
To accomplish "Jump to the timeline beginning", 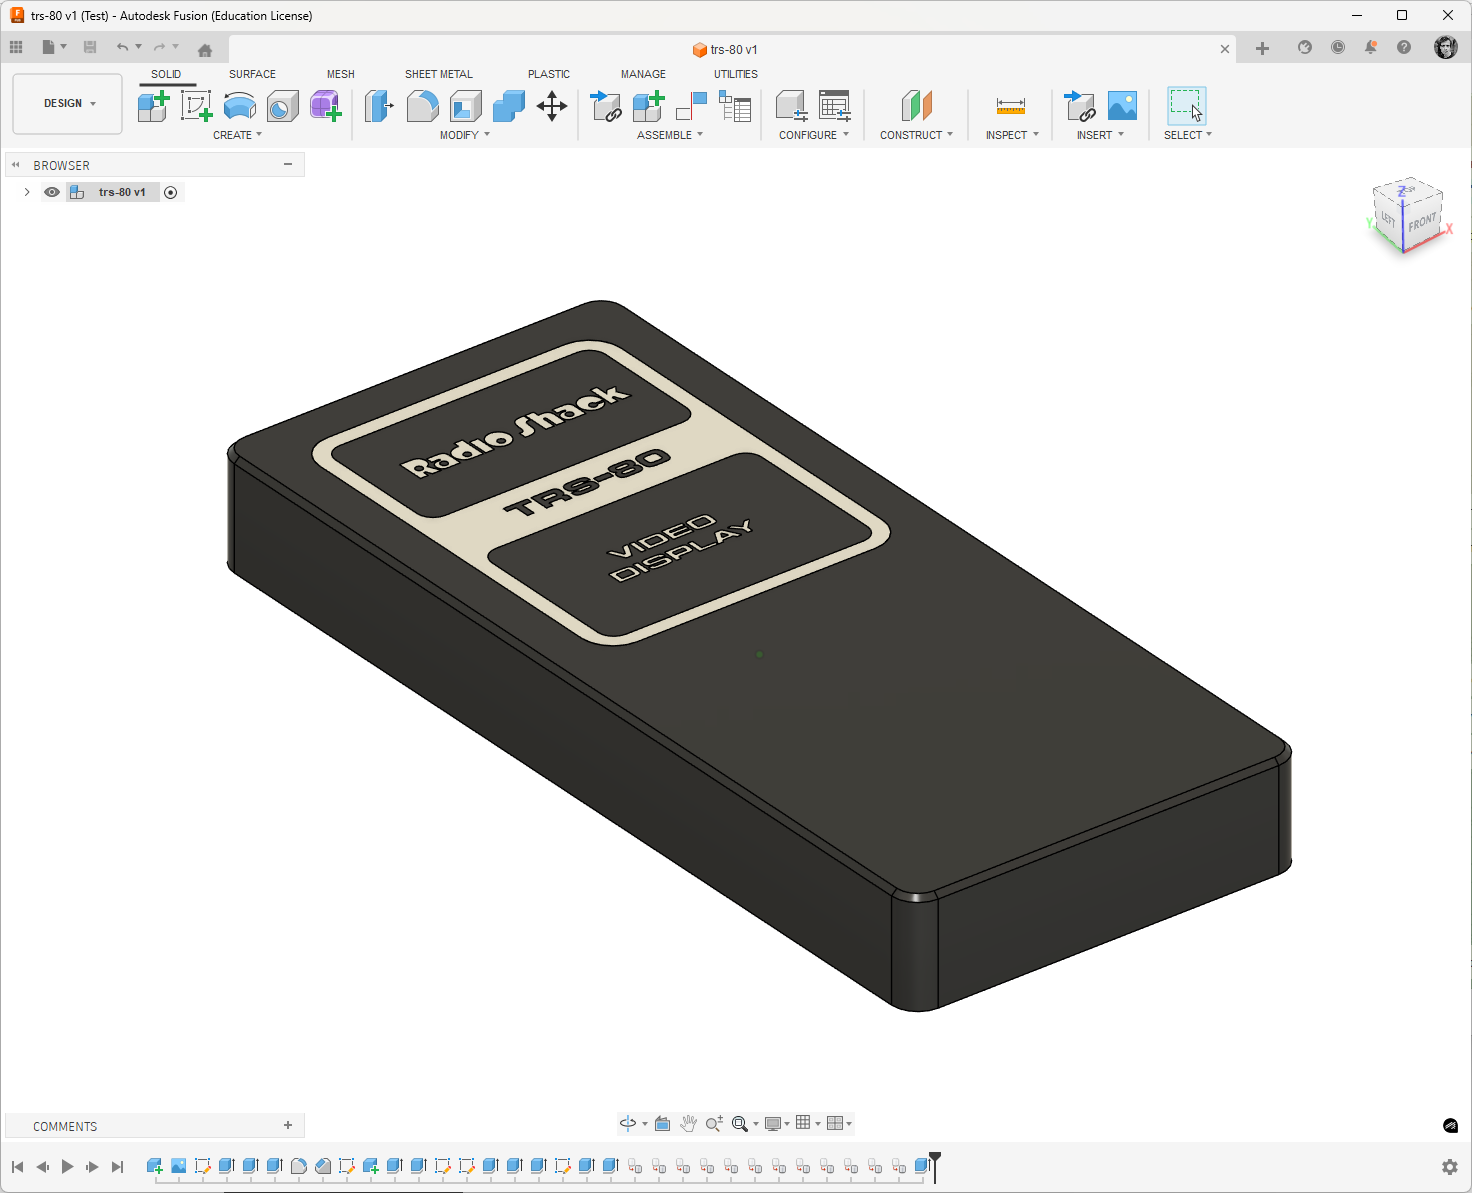I will (17, 1166).
